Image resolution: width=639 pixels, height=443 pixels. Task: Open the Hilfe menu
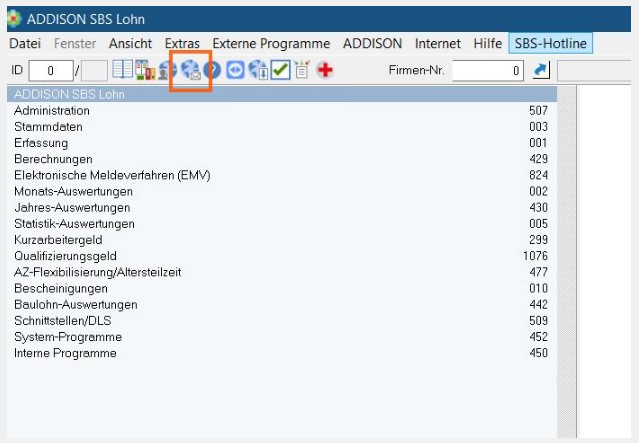tap(487, 43)
